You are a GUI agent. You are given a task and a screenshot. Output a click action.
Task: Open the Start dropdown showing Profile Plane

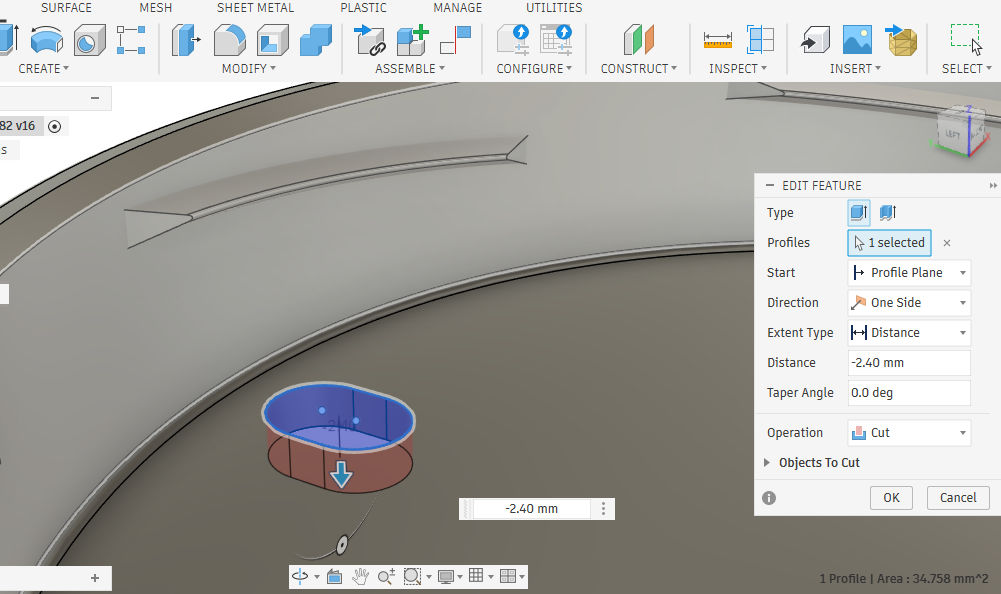[x=908, y=273]
